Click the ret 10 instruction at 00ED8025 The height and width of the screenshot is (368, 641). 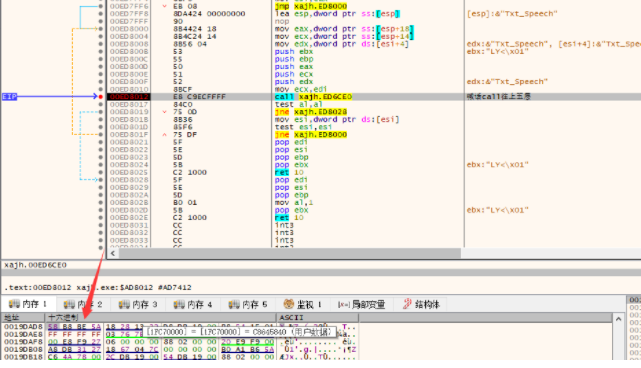289,172
